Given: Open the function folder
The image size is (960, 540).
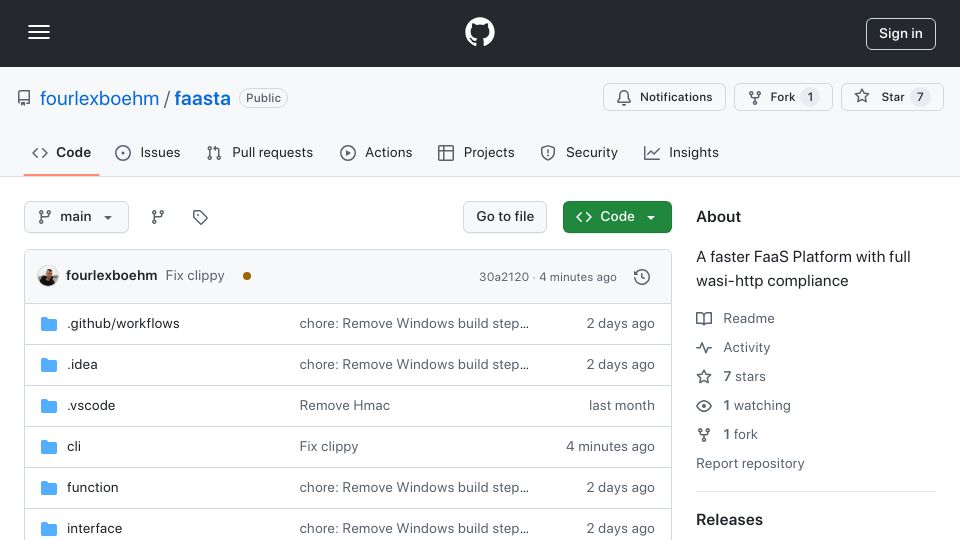Looking at the screenshot, I should (x=92, y=487).
